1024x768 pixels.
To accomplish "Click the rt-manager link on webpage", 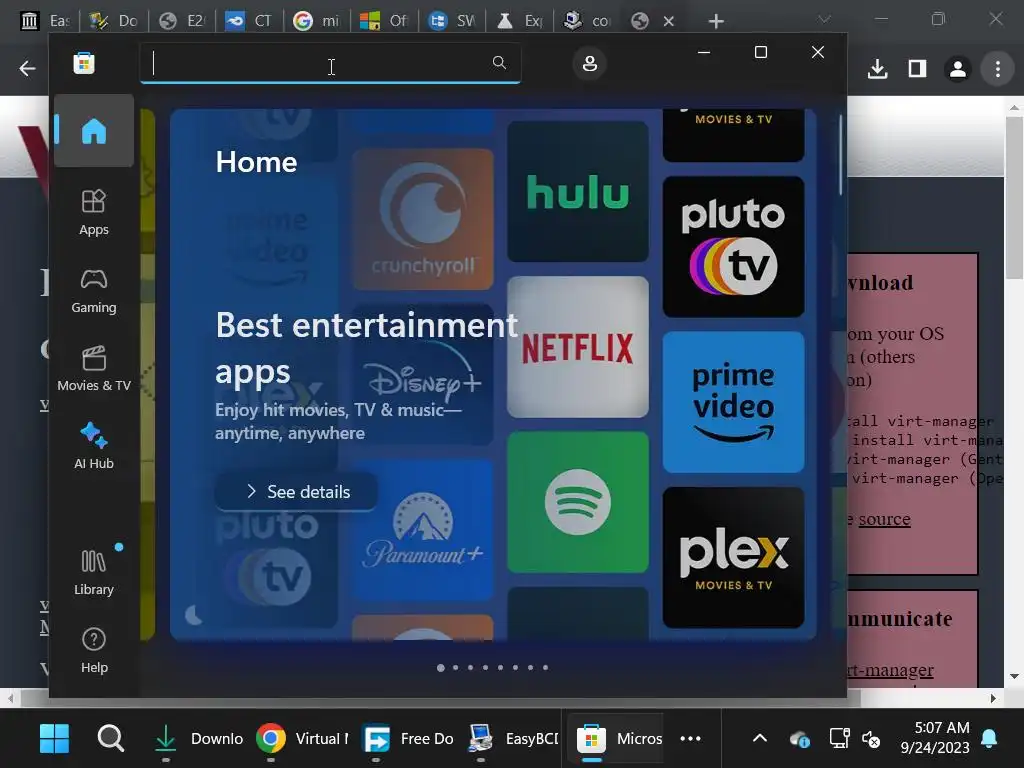I will [x=891, y=670].
